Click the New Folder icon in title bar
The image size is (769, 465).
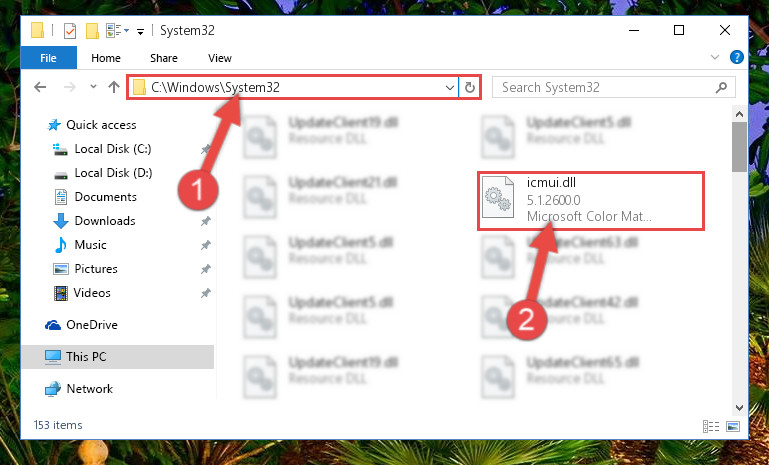tap(92, 31)
